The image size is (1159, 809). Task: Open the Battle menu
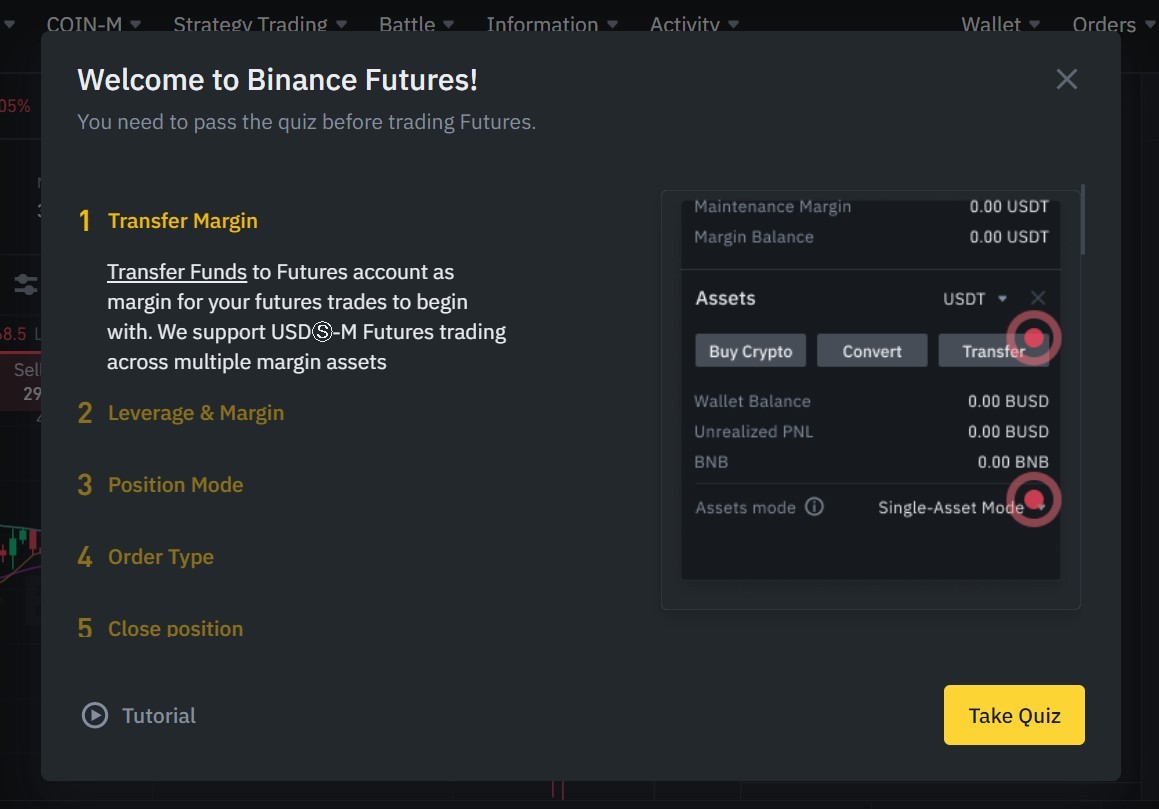pos(416,24)
